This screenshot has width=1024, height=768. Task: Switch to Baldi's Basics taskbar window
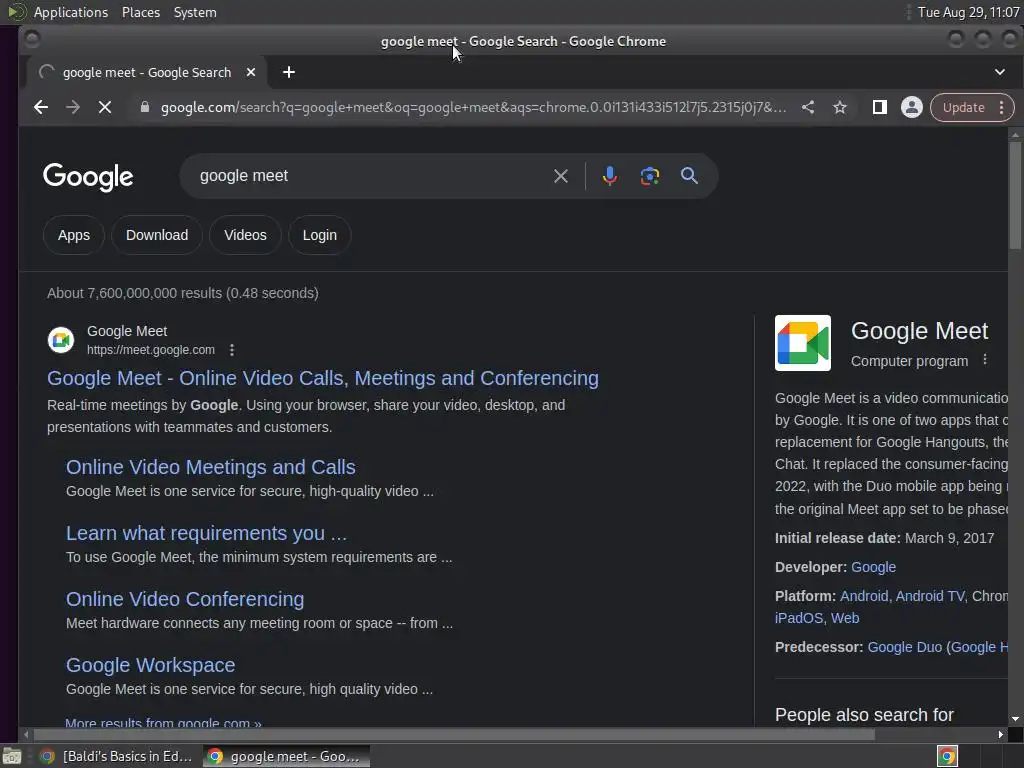(116, 756)
